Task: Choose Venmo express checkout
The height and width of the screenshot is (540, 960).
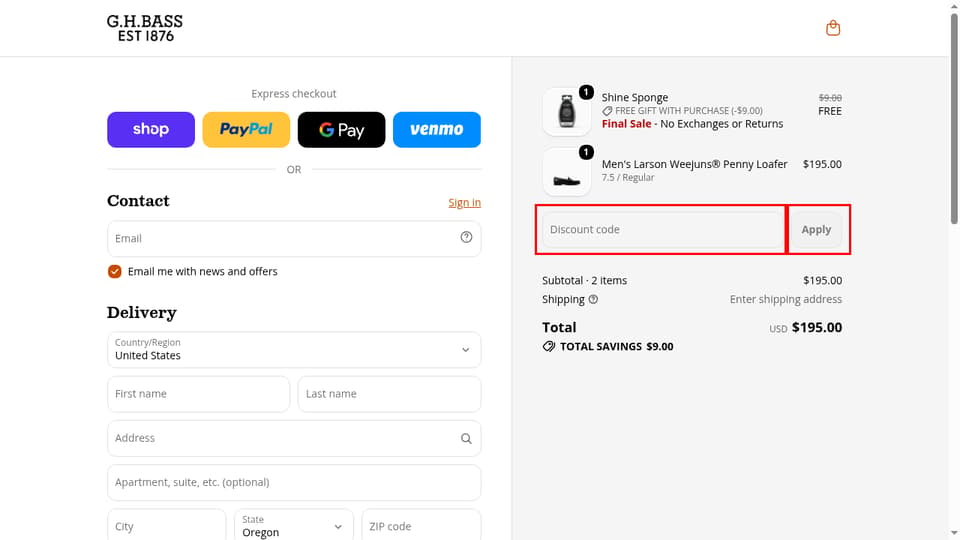Action: click(437, 129)
